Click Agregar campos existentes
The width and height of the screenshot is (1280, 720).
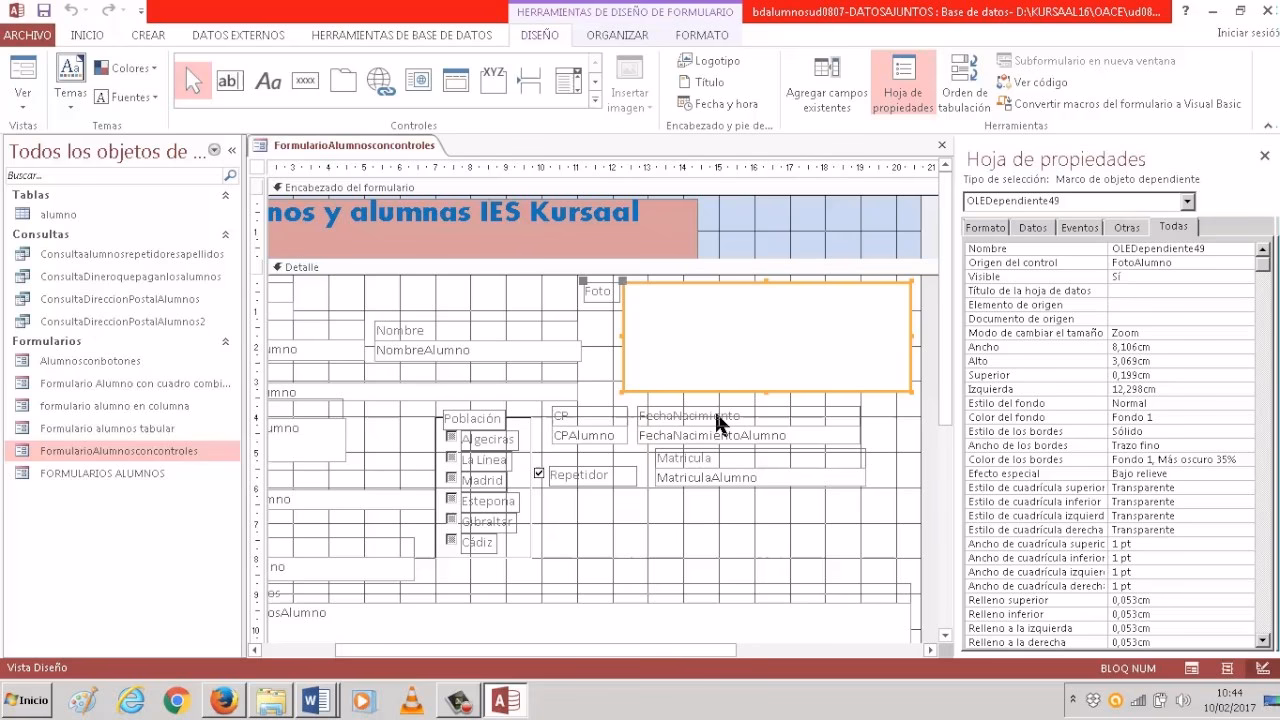click(827, 85)
